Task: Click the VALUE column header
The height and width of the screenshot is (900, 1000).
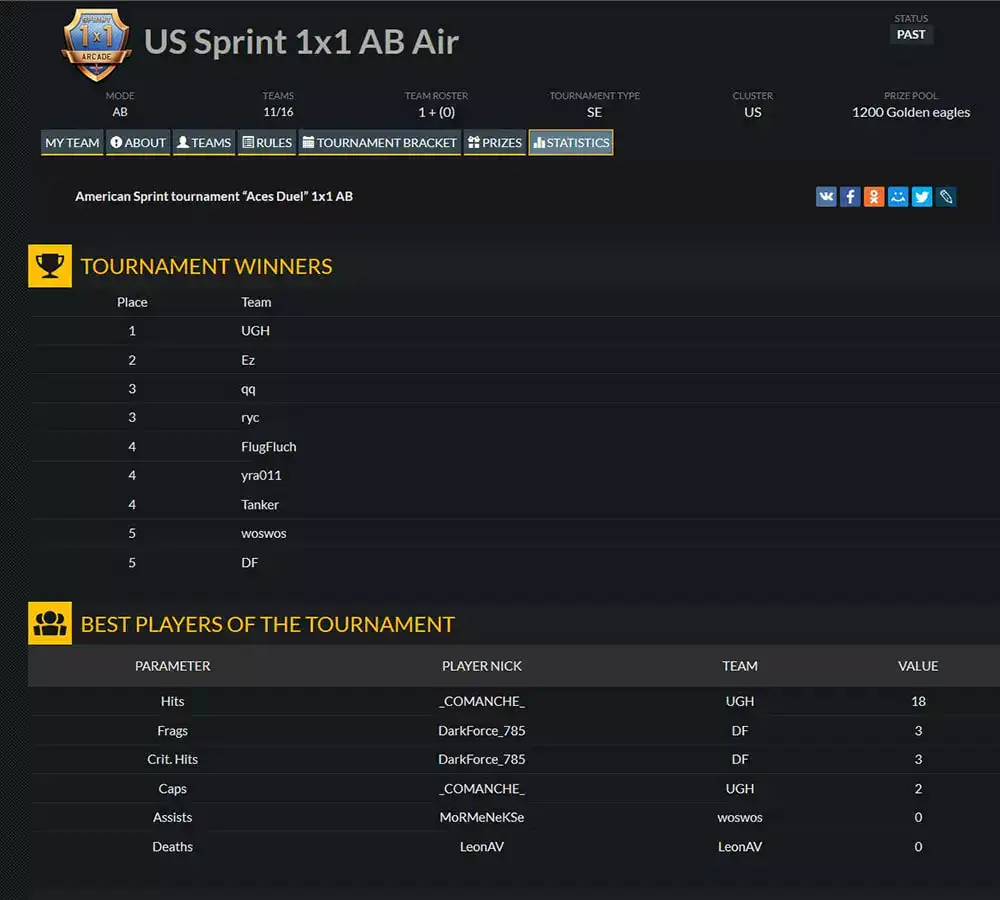Action: pos(917,666)
